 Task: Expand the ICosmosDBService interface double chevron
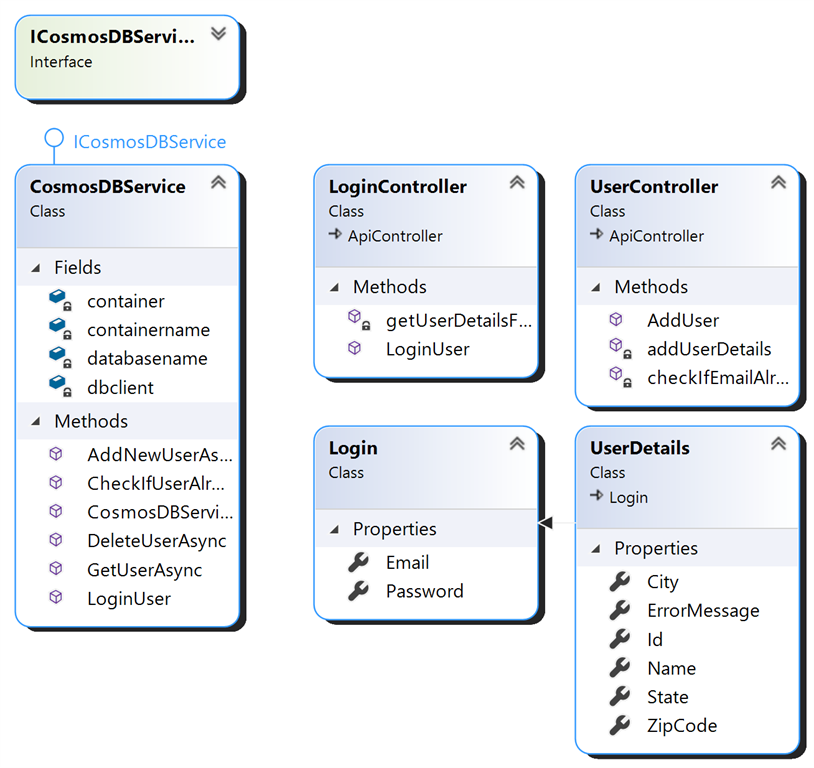(x=218, y=32)
